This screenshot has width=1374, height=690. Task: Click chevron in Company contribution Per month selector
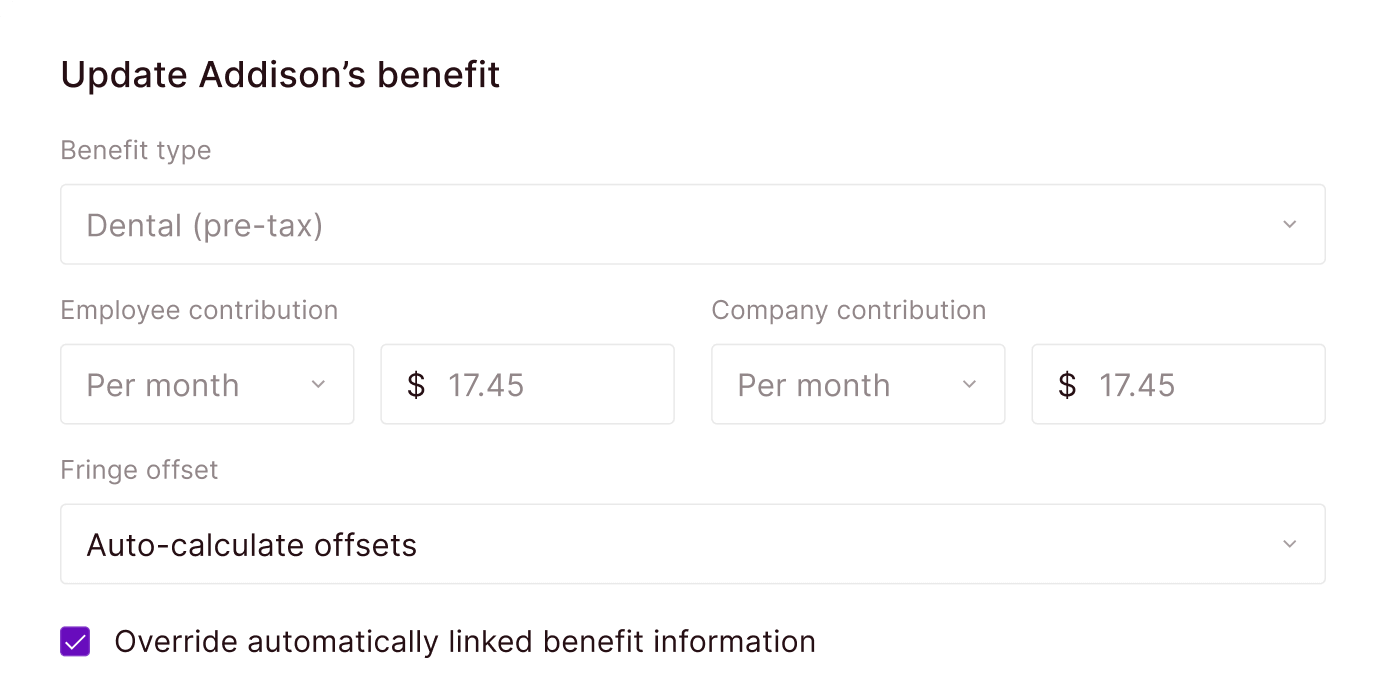(x=969, y=385)
